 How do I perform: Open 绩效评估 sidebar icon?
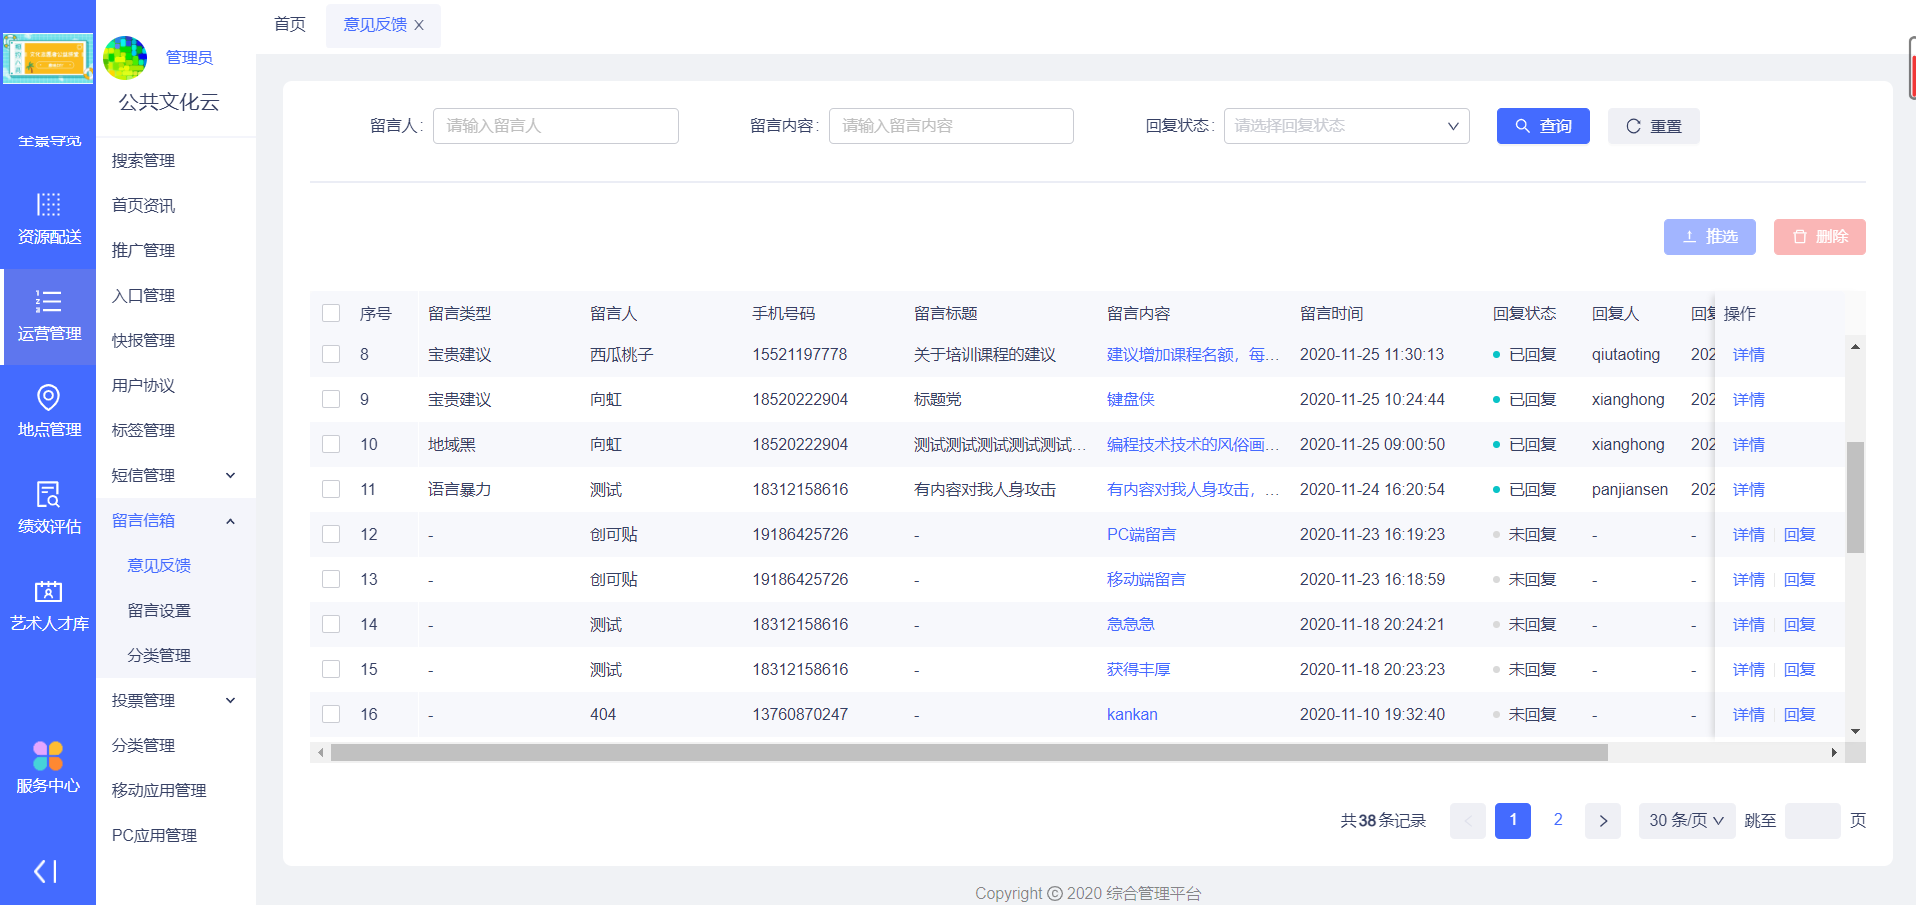[48, 509]
